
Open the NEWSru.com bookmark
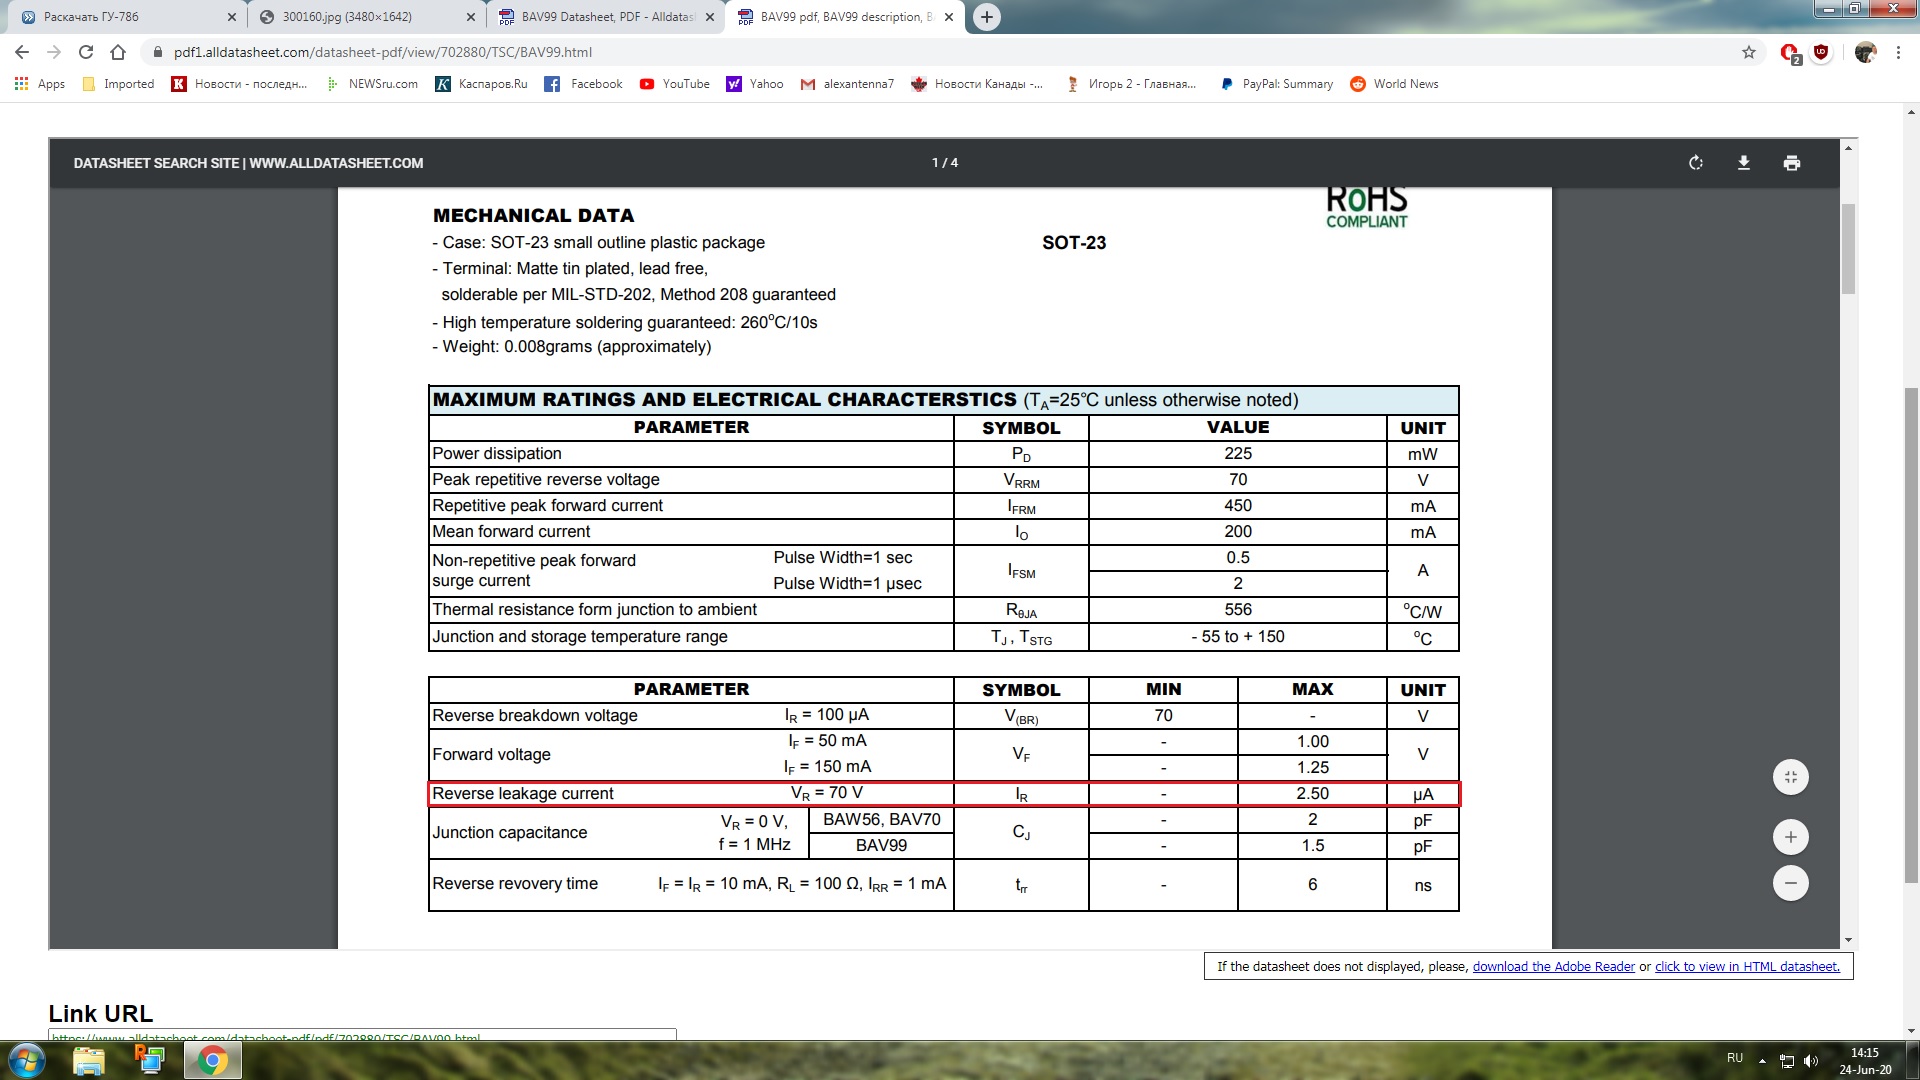(372, 84)
